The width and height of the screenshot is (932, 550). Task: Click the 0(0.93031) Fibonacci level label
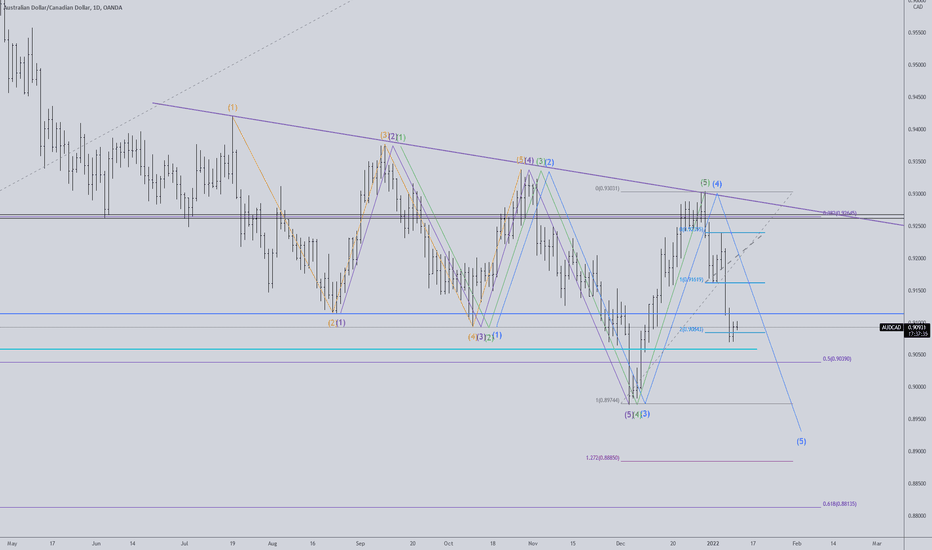tap(607, 188)
